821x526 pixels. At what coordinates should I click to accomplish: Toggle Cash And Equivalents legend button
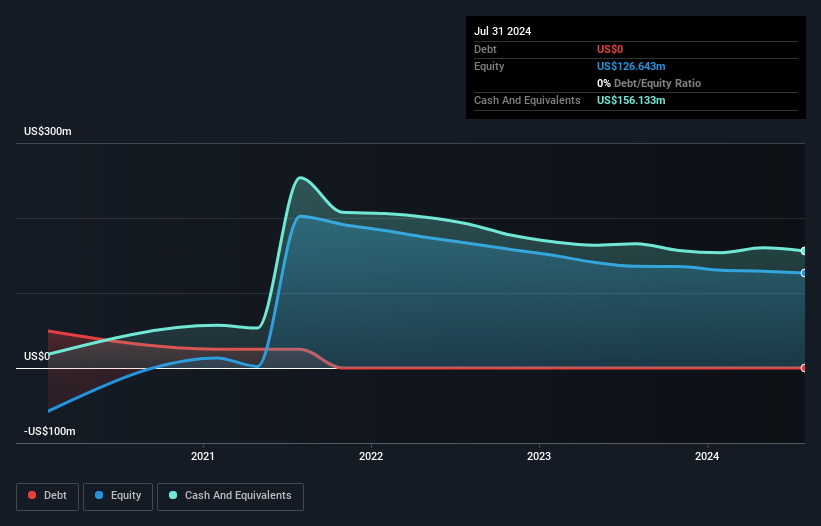[230, 496]
